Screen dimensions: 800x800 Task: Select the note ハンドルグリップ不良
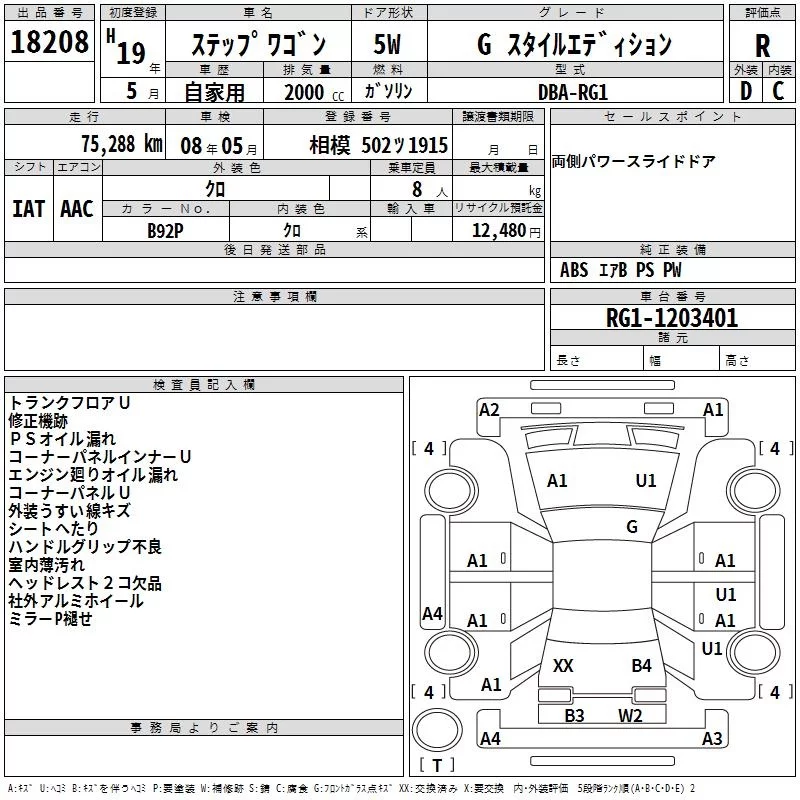[x=85, y=546]
